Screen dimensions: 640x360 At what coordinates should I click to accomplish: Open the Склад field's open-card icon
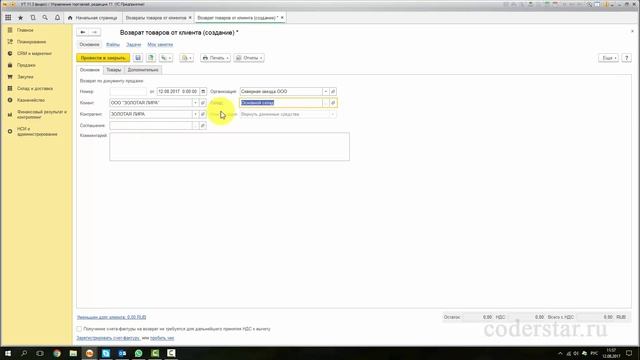(333, 103)
